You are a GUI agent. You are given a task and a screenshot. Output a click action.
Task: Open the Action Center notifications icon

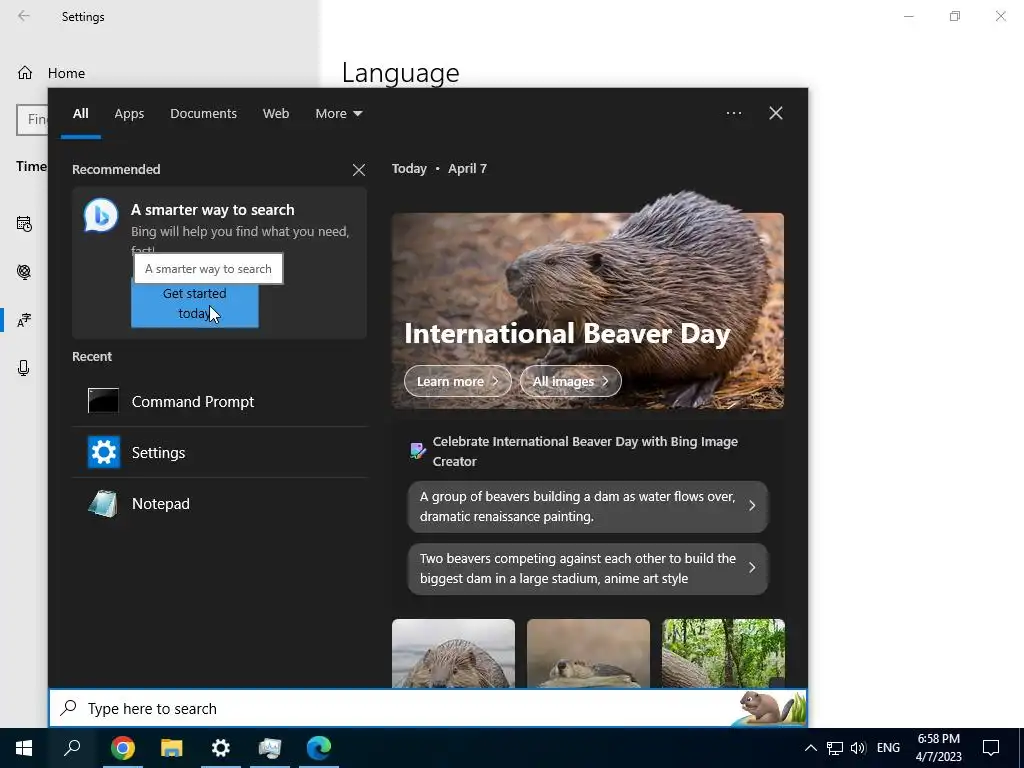991,748
